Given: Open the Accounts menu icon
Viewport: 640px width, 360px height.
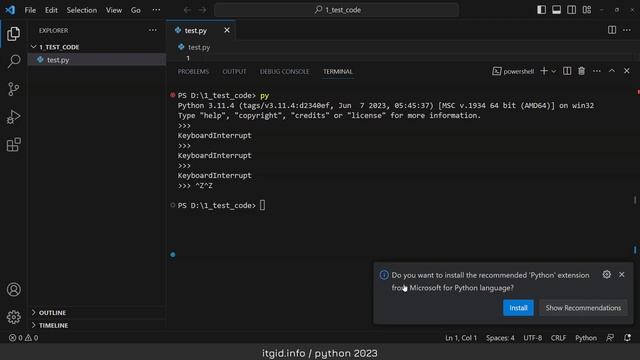Looking at the screenshot, I should coord(13,289).
